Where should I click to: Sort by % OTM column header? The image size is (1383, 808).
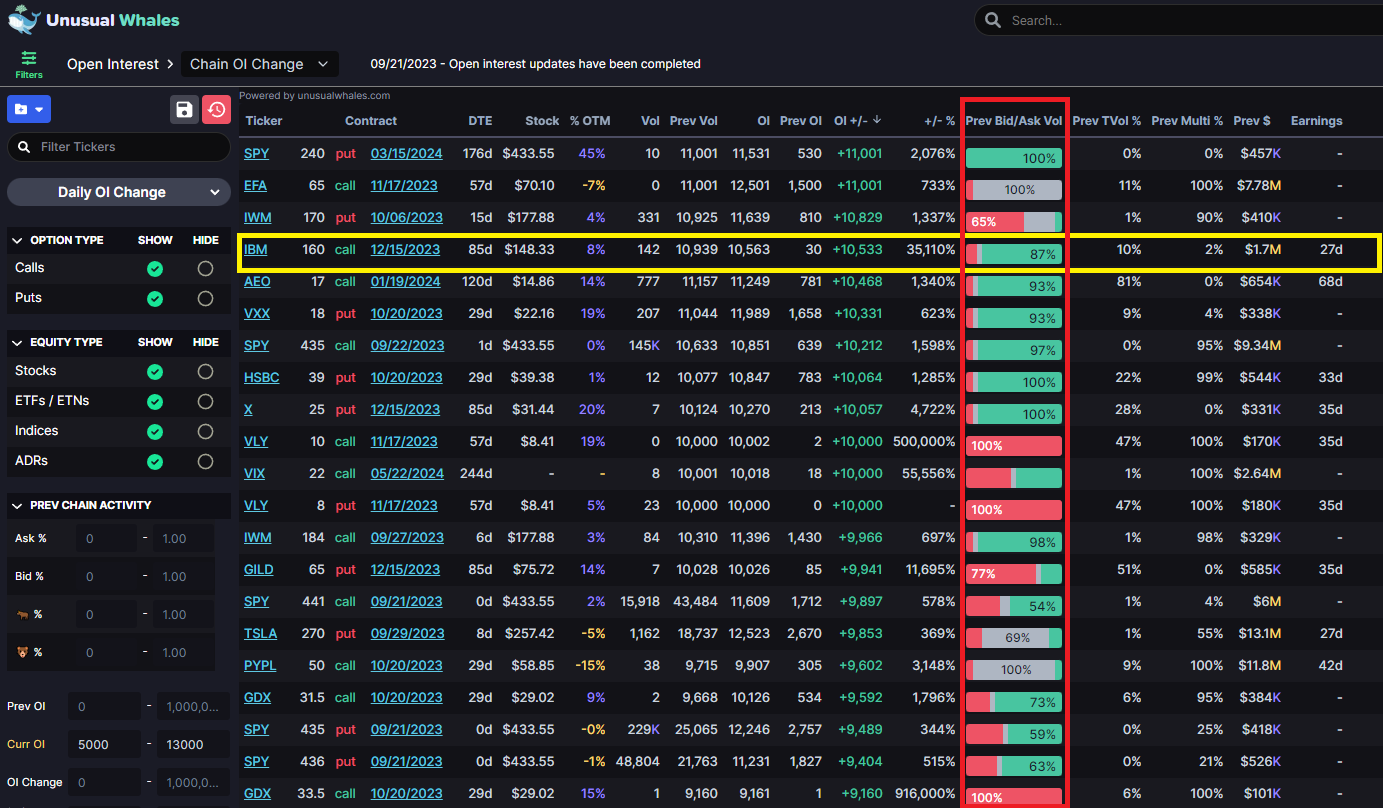[x=589, y=120]
